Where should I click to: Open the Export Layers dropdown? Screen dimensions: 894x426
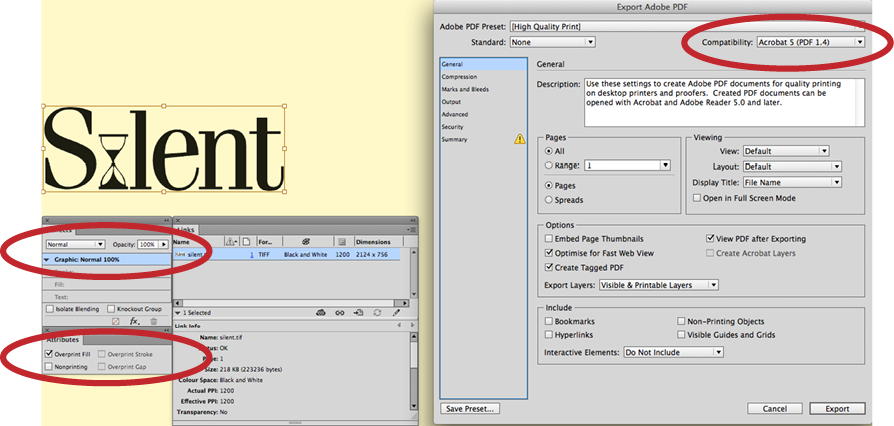tap(659, 285)
